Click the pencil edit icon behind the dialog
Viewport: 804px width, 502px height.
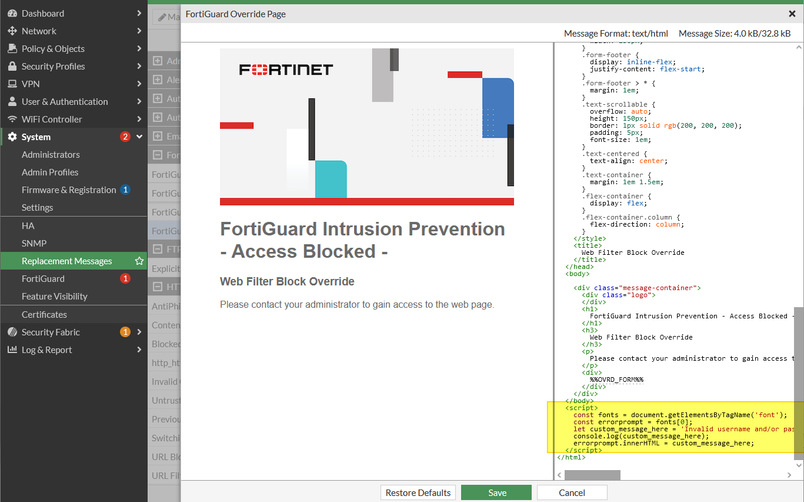point(162,17)
